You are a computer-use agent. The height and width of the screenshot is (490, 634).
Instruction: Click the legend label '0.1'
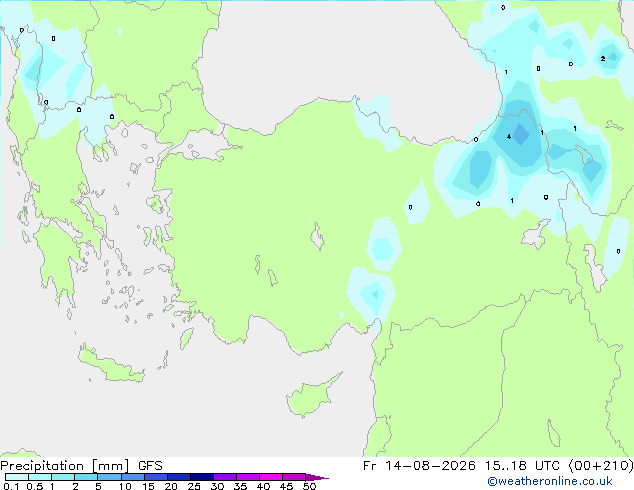[11, 486]
